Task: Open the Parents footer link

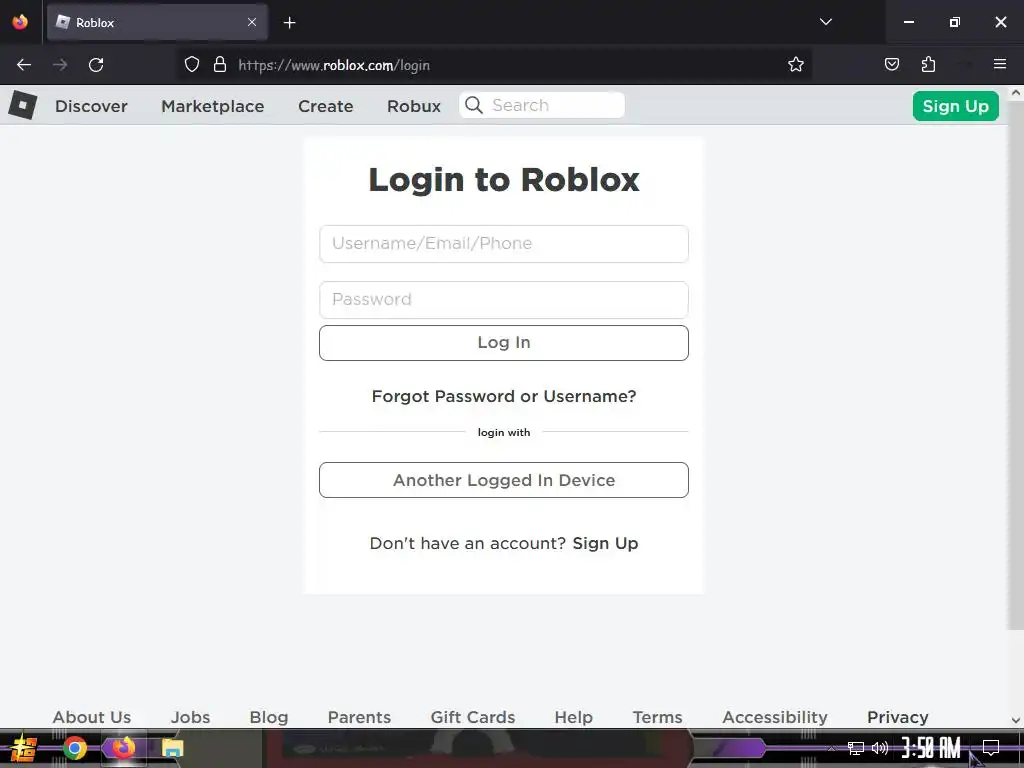Action: coord(359,717)
